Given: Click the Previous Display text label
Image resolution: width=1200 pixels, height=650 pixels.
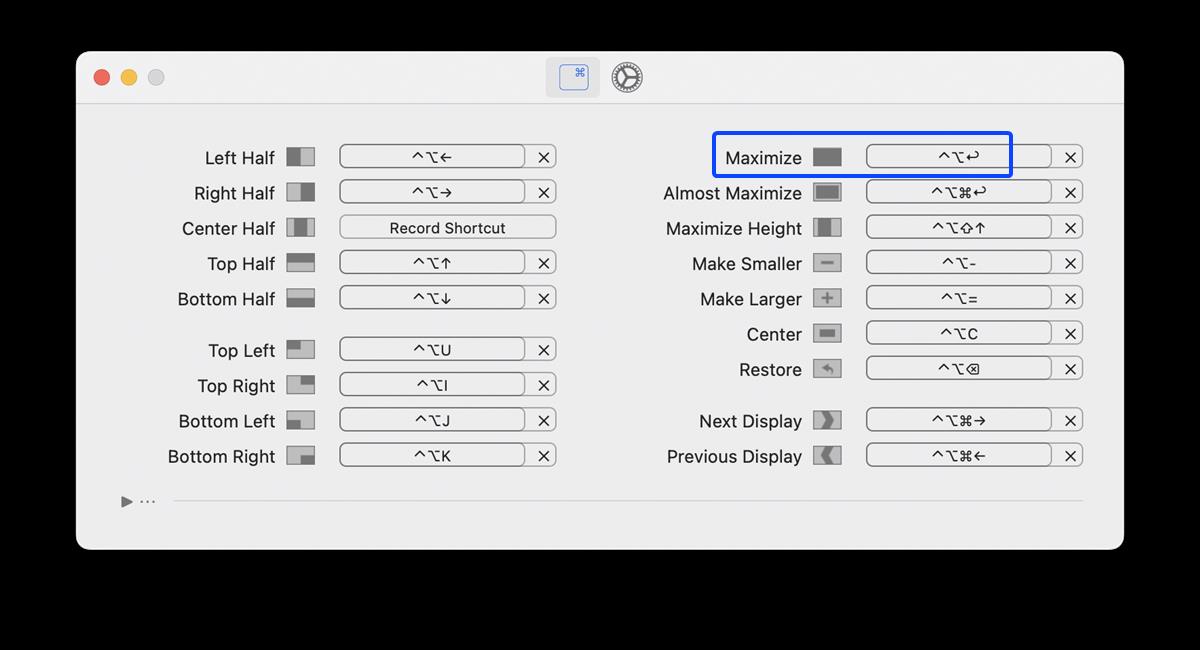Looking at the screenshot, I should click(734, 456).
